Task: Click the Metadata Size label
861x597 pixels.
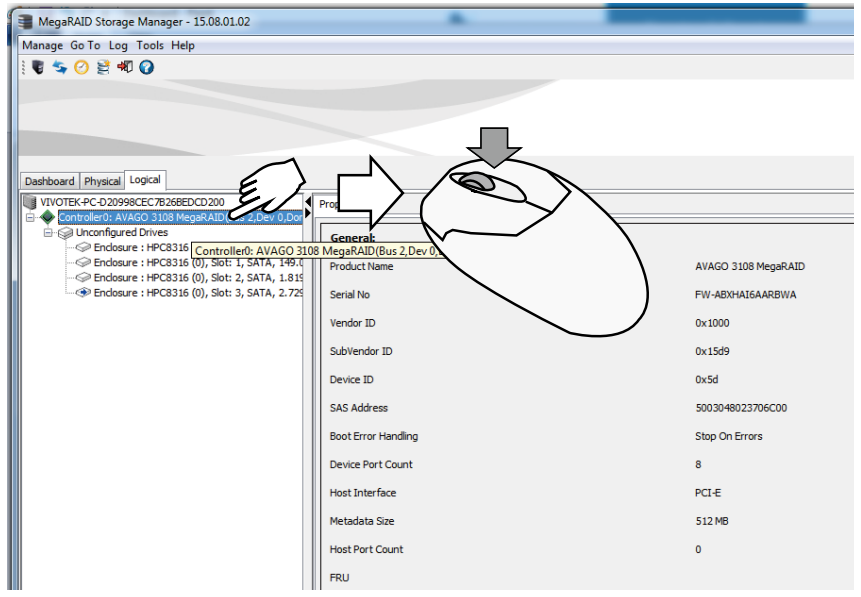Action: 362,521
